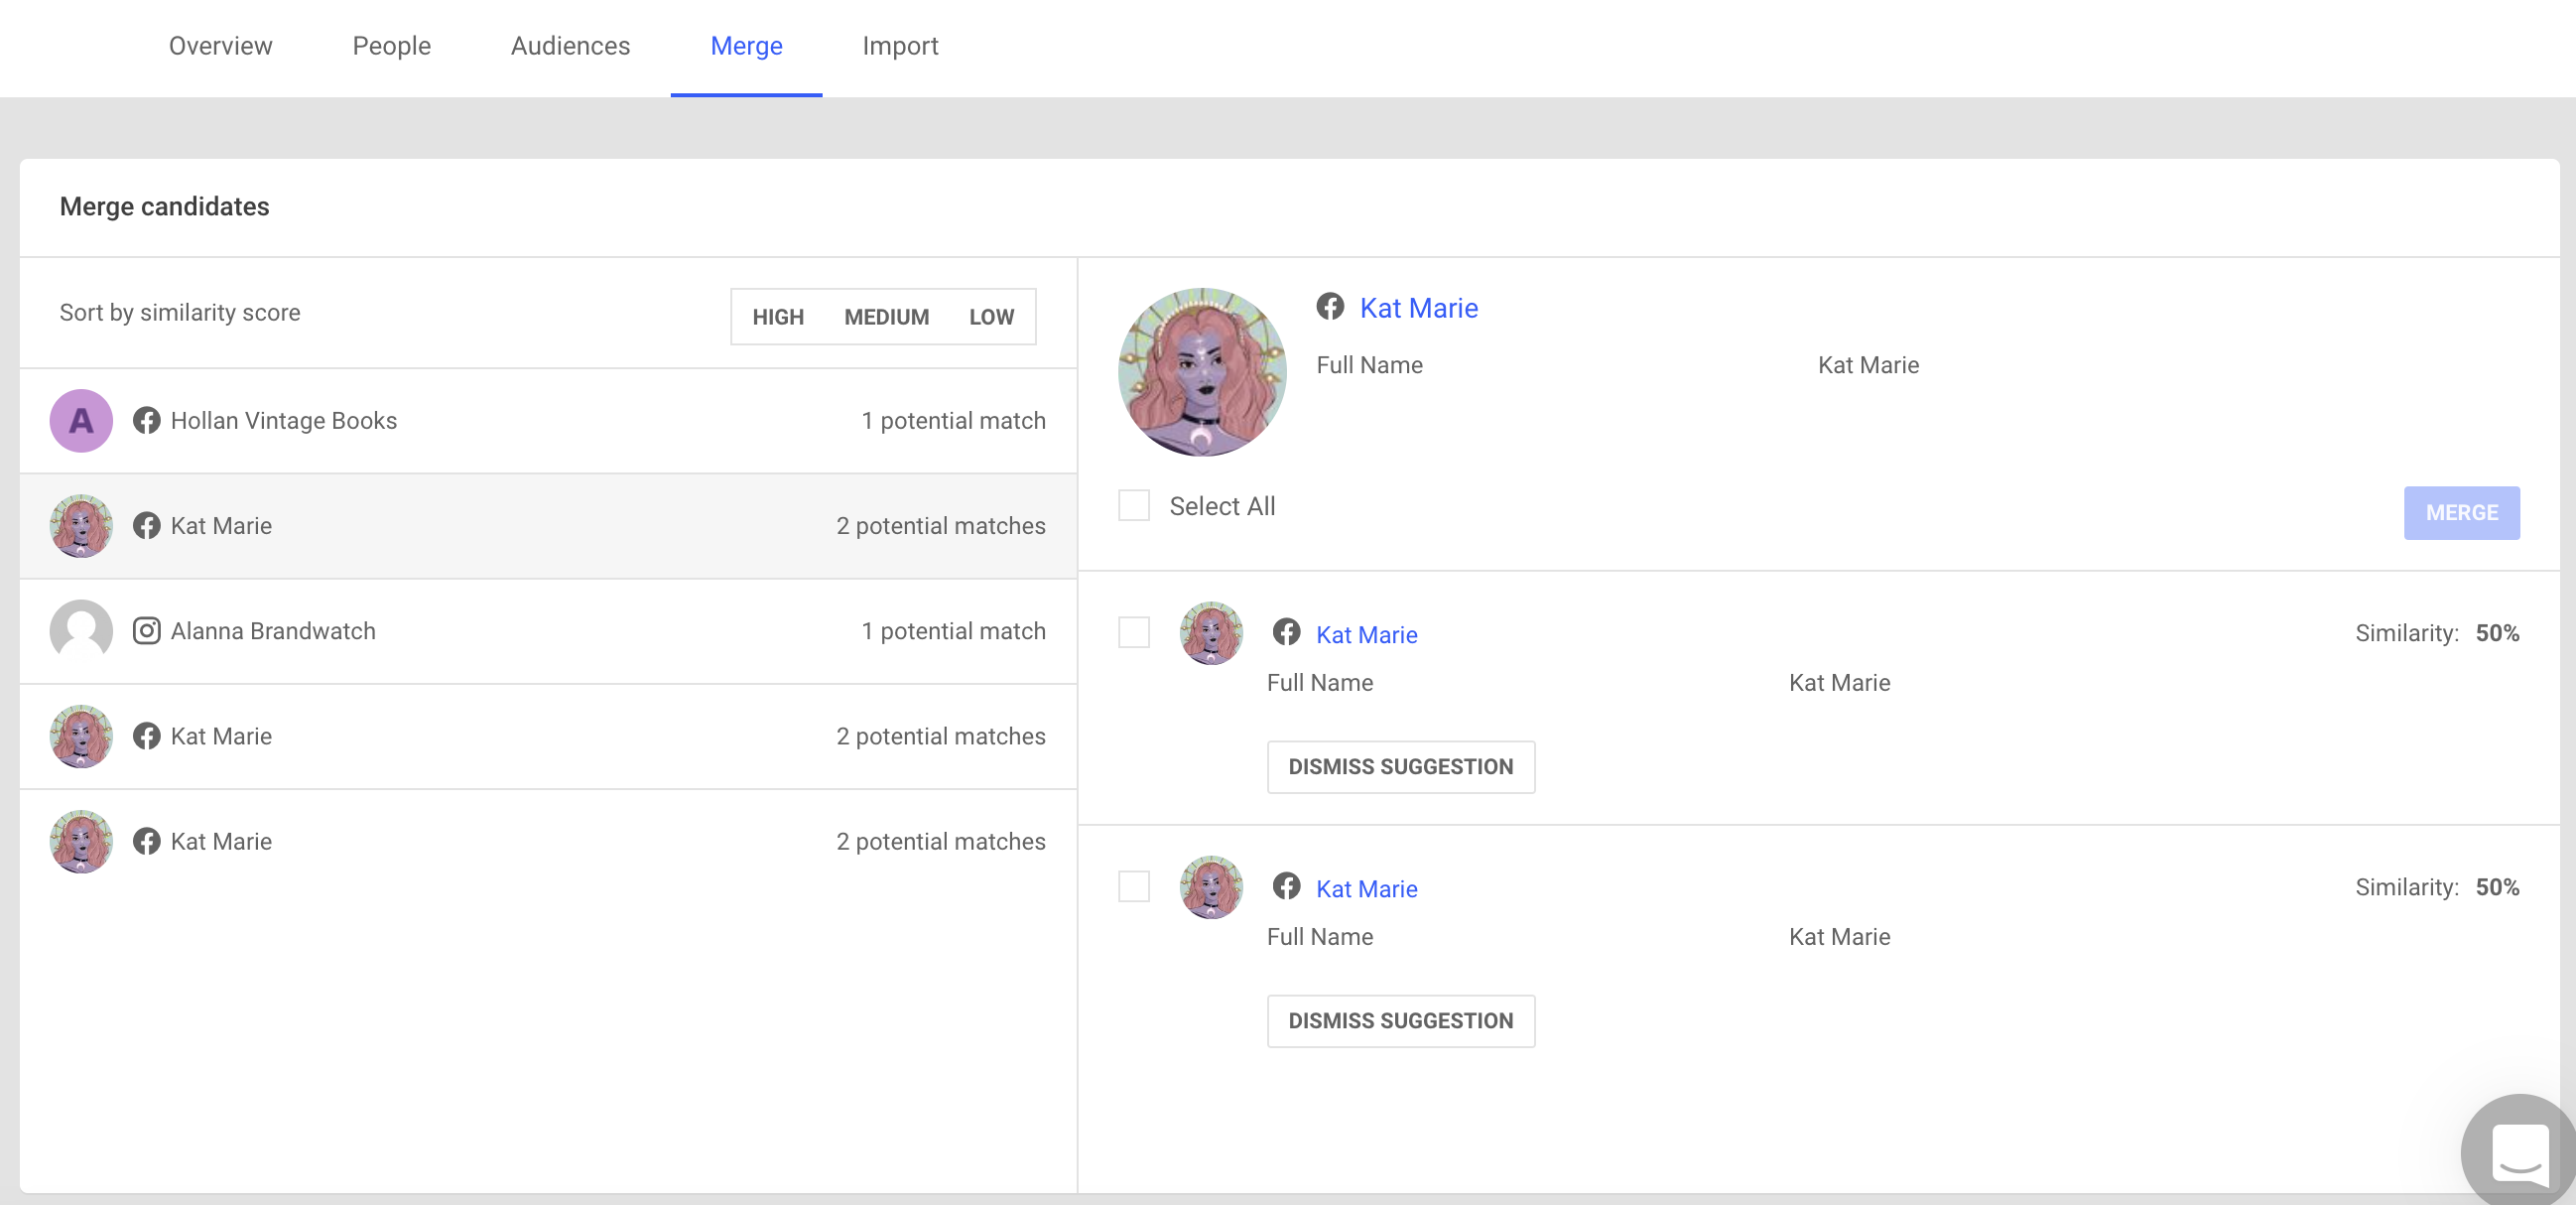Click the Sort by similarity score label
The image size is (2576, 1205).
coord(180,312)
